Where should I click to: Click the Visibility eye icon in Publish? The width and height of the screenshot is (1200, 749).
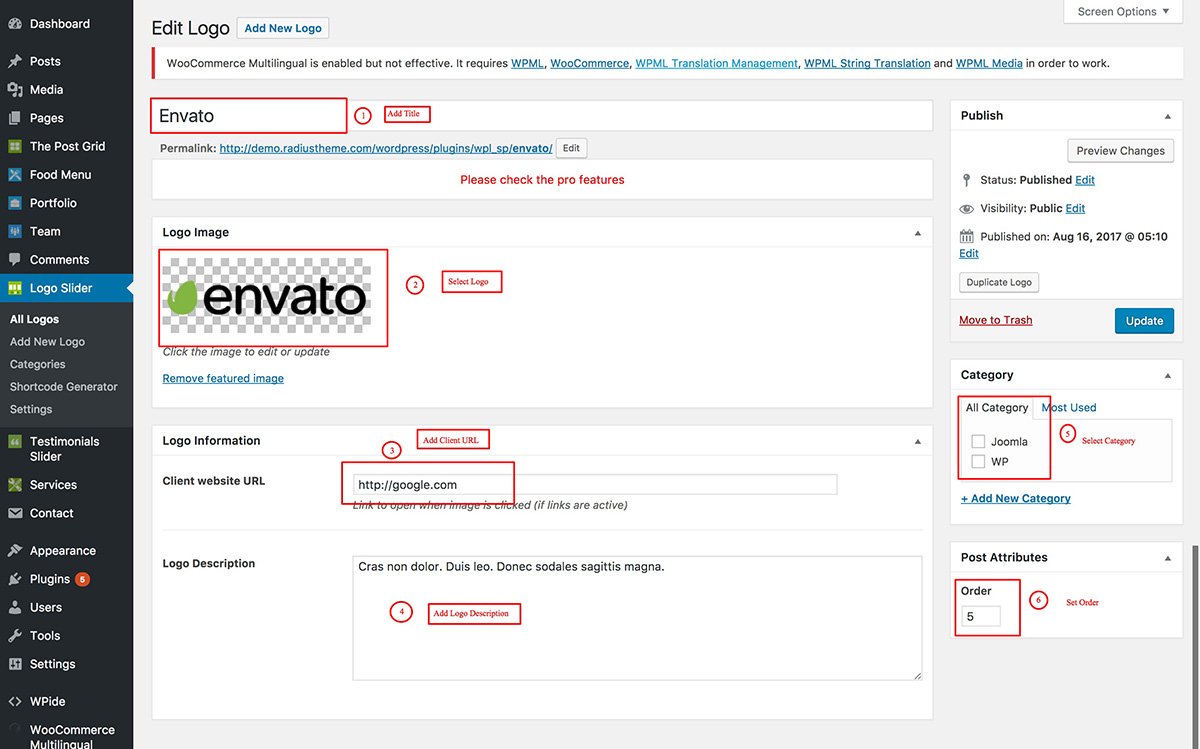[x=966, y=209]
